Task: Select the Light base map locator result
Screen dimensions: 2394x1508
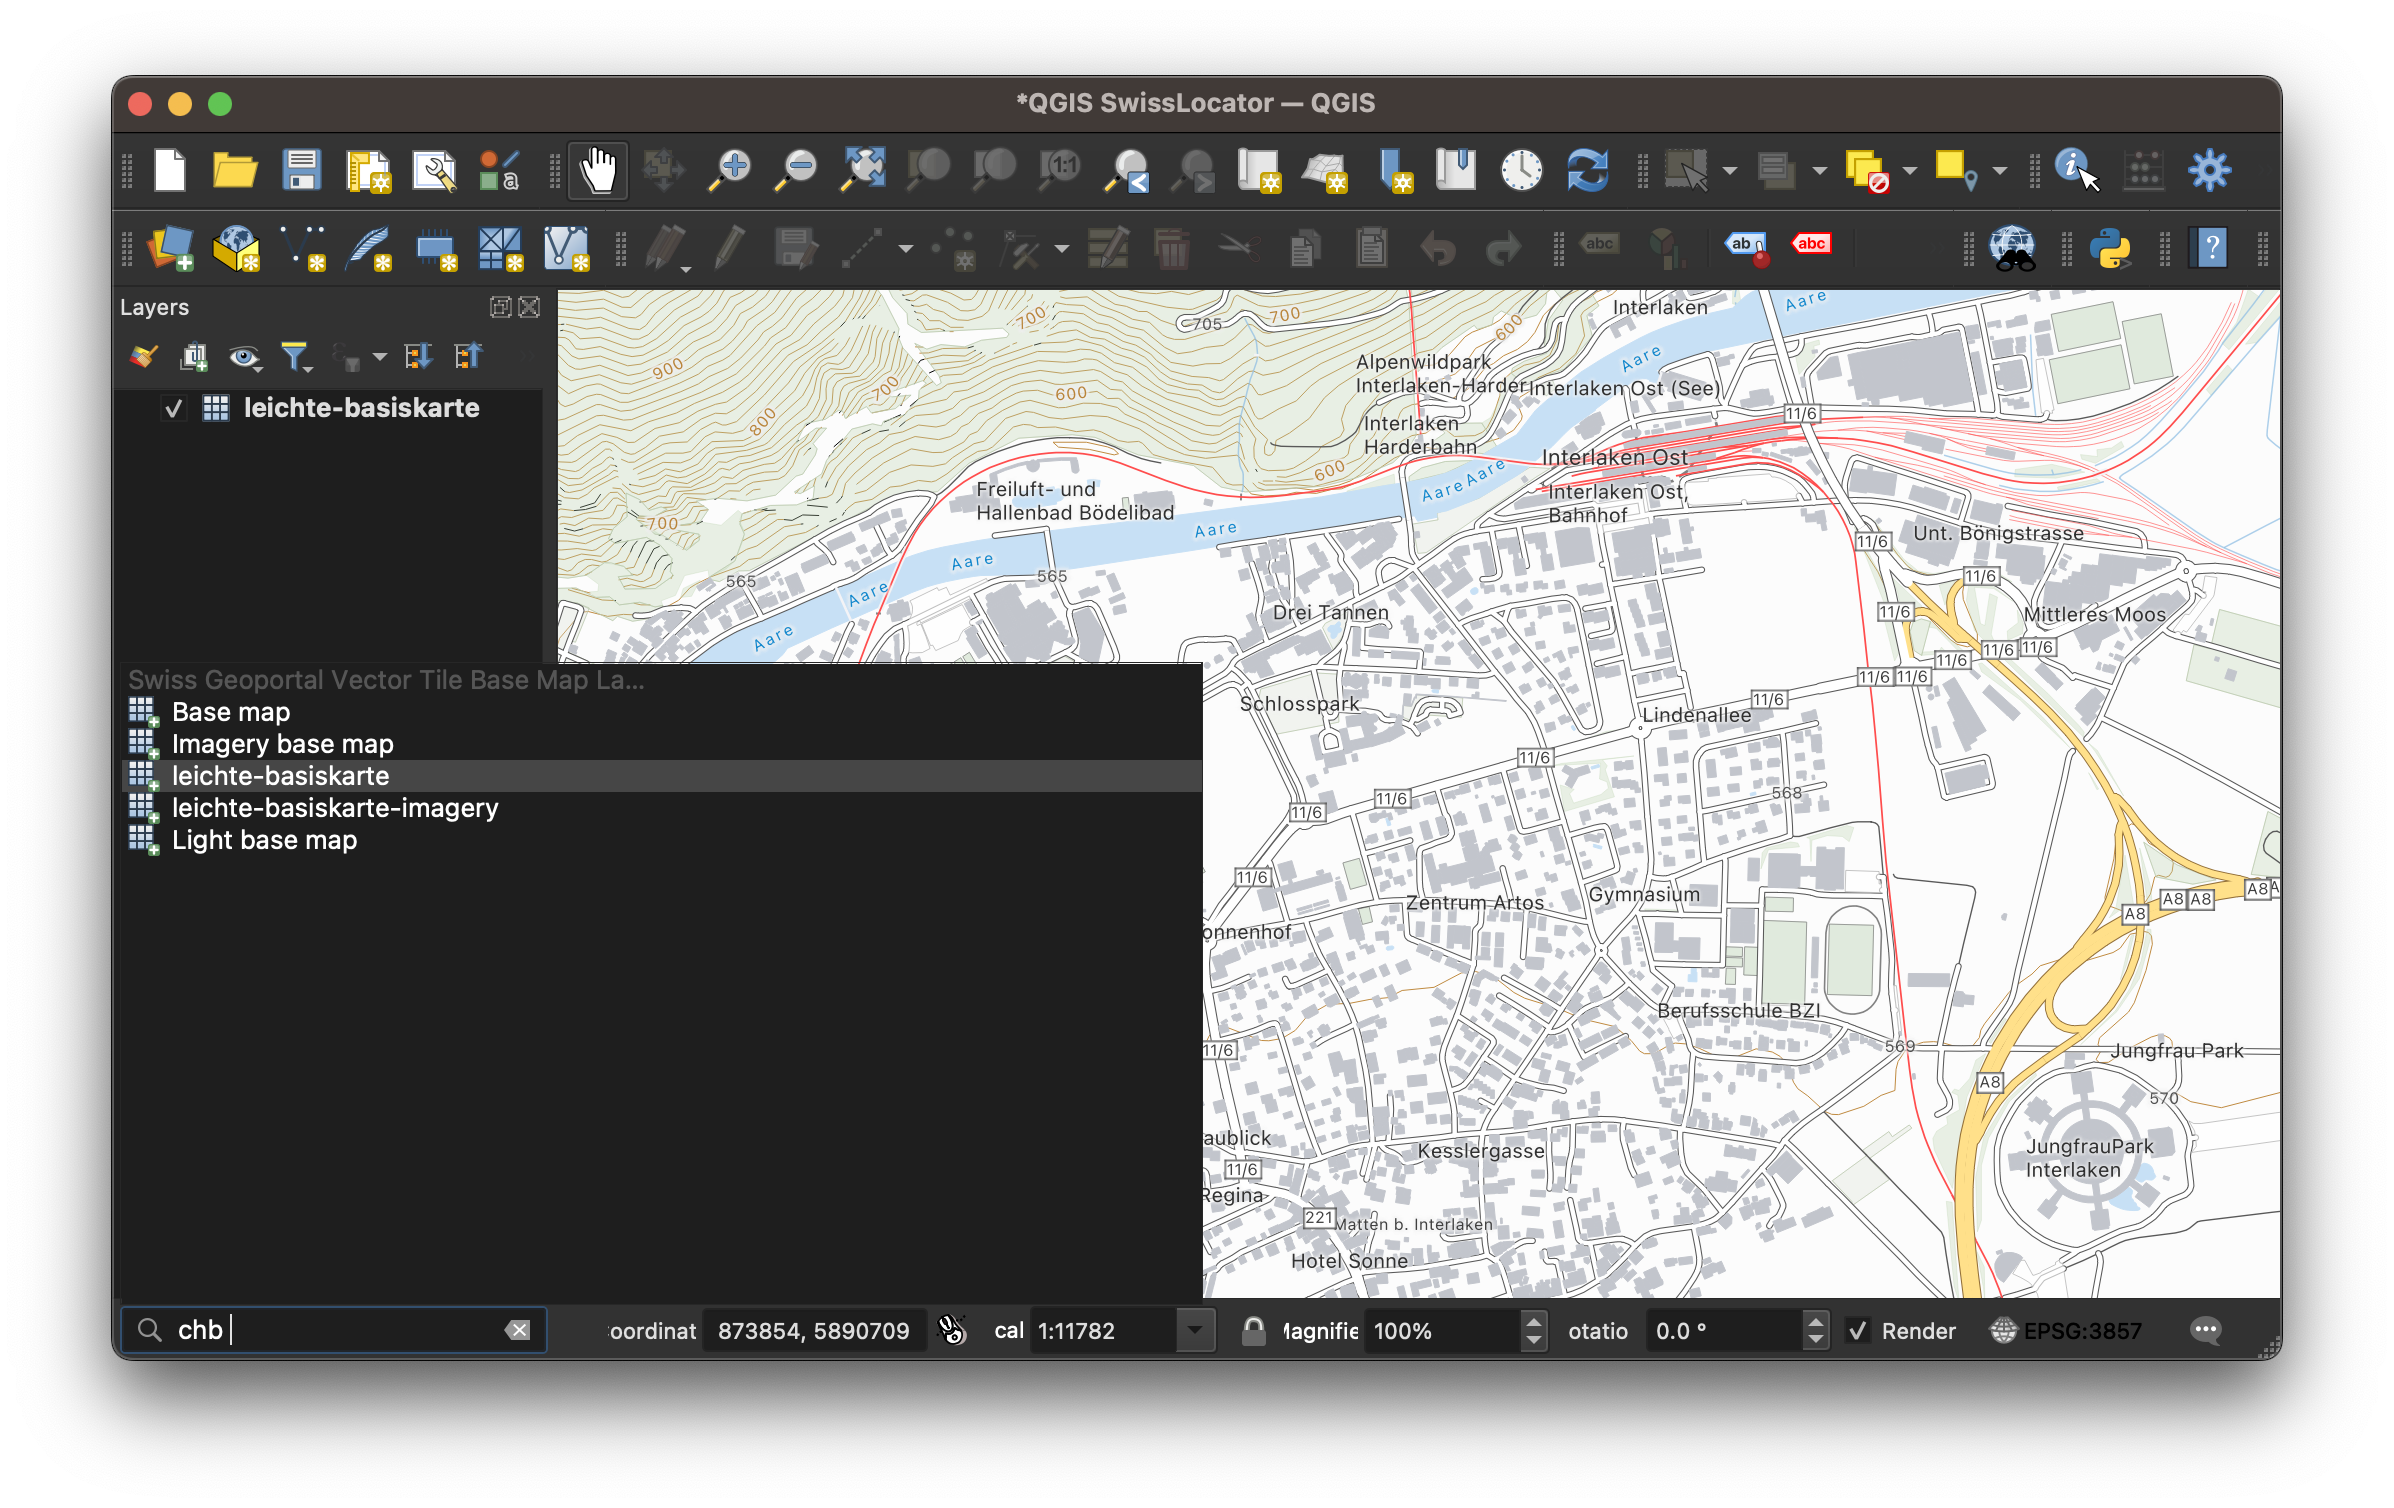Action: tap(265, 840)
